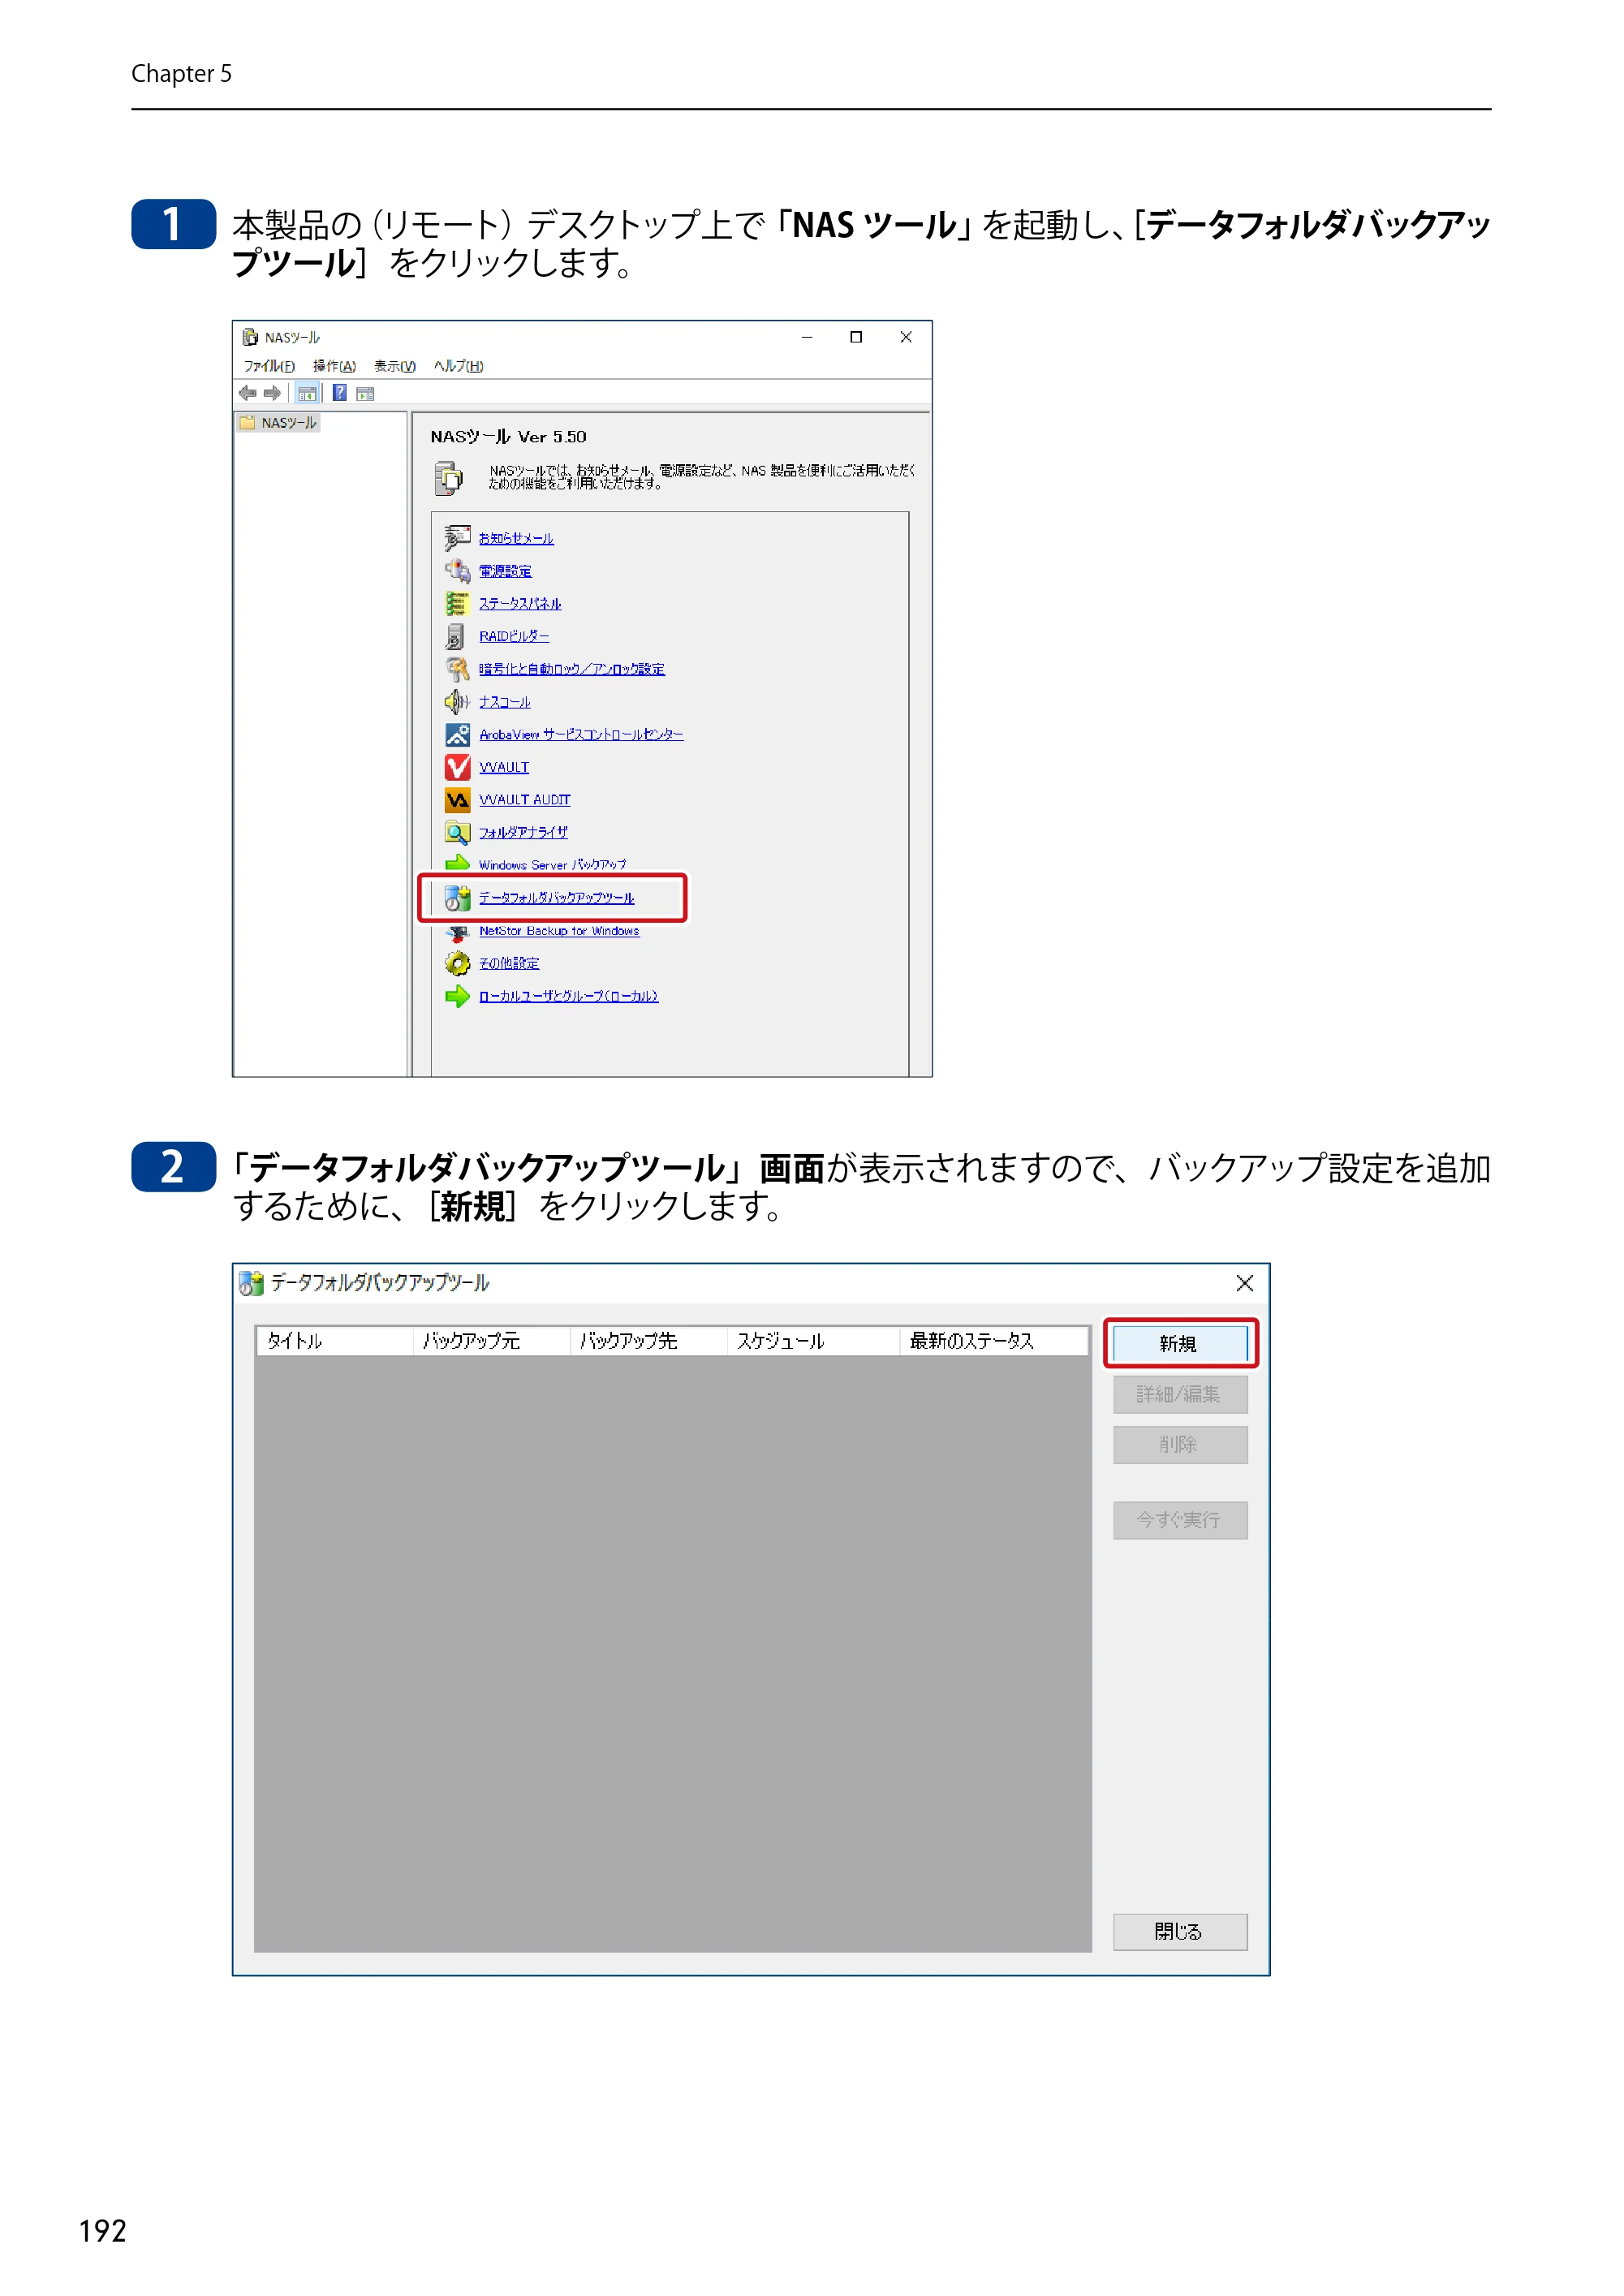The height and width of the screenshot is (2296, 1624).
Task: Click the その他設定 gear icon
Action: coord(457,963)
